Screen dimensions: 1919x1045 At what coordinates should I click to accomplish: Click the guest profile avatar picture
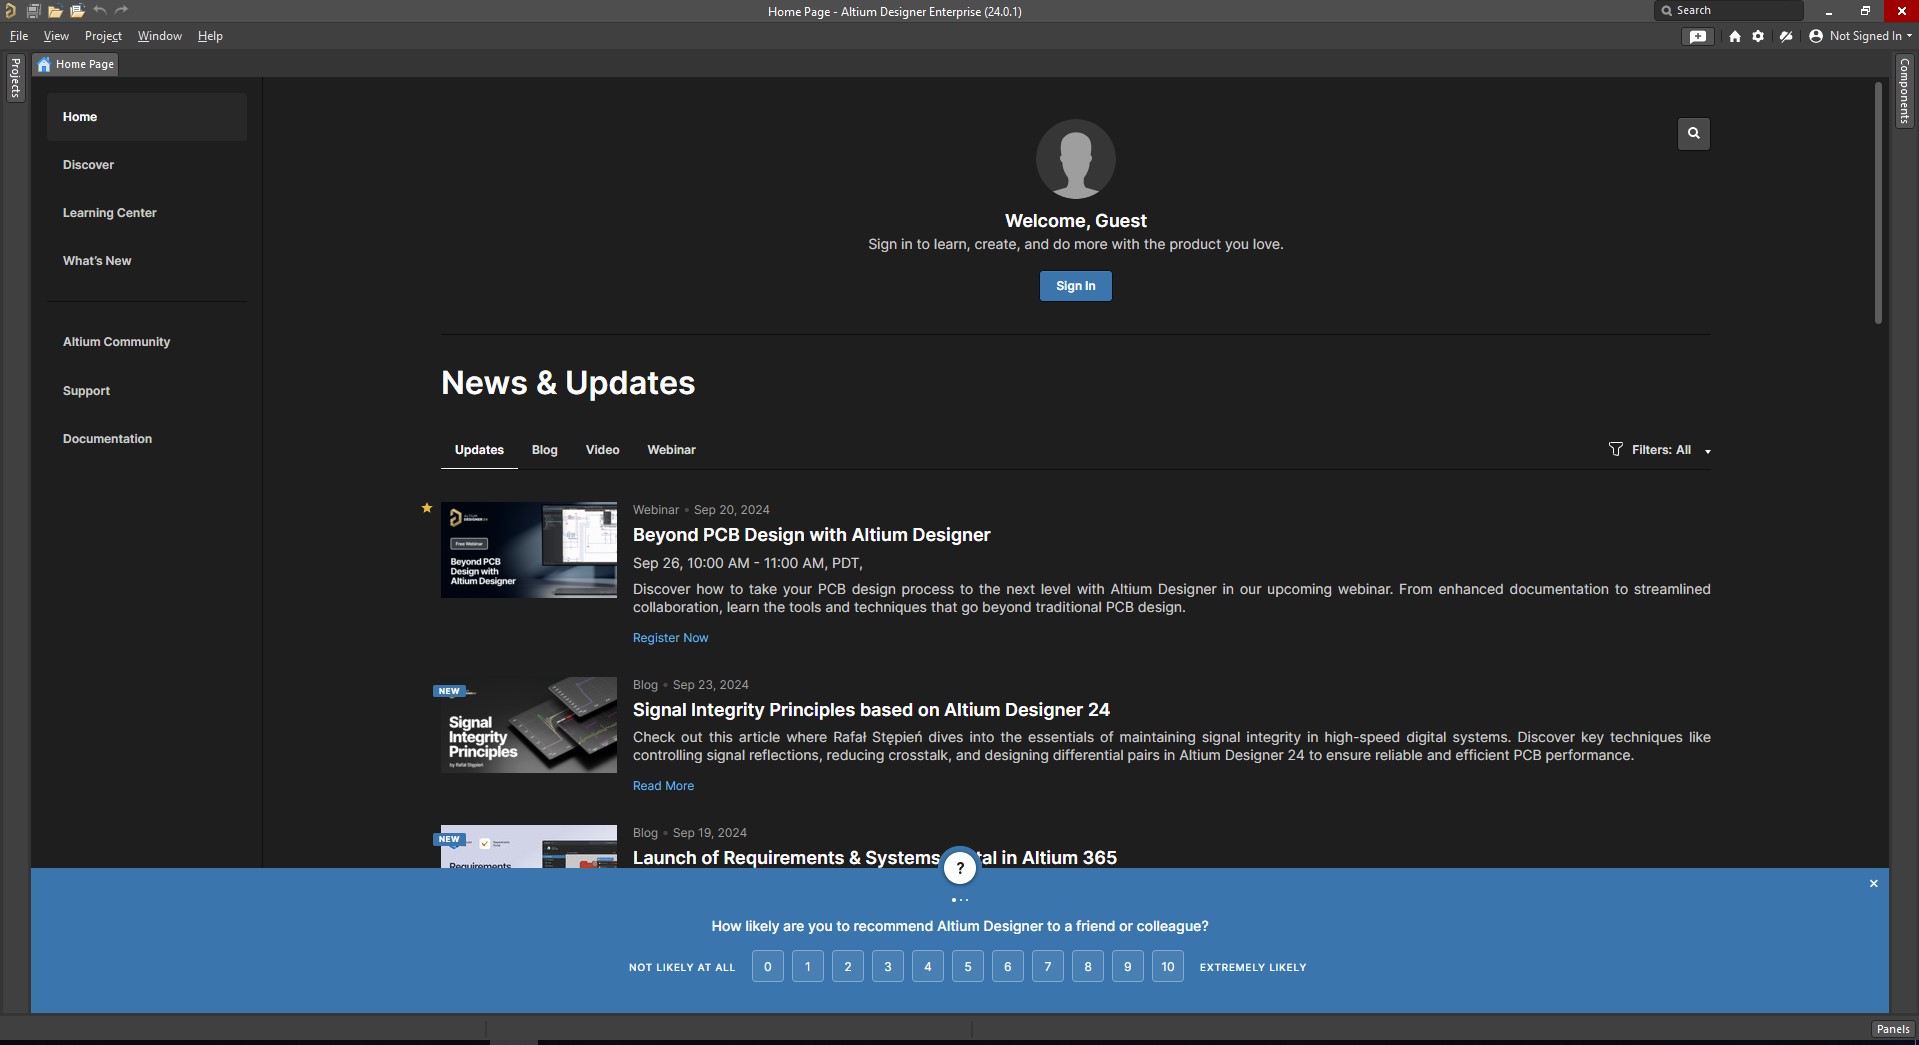pos(1076,159)
